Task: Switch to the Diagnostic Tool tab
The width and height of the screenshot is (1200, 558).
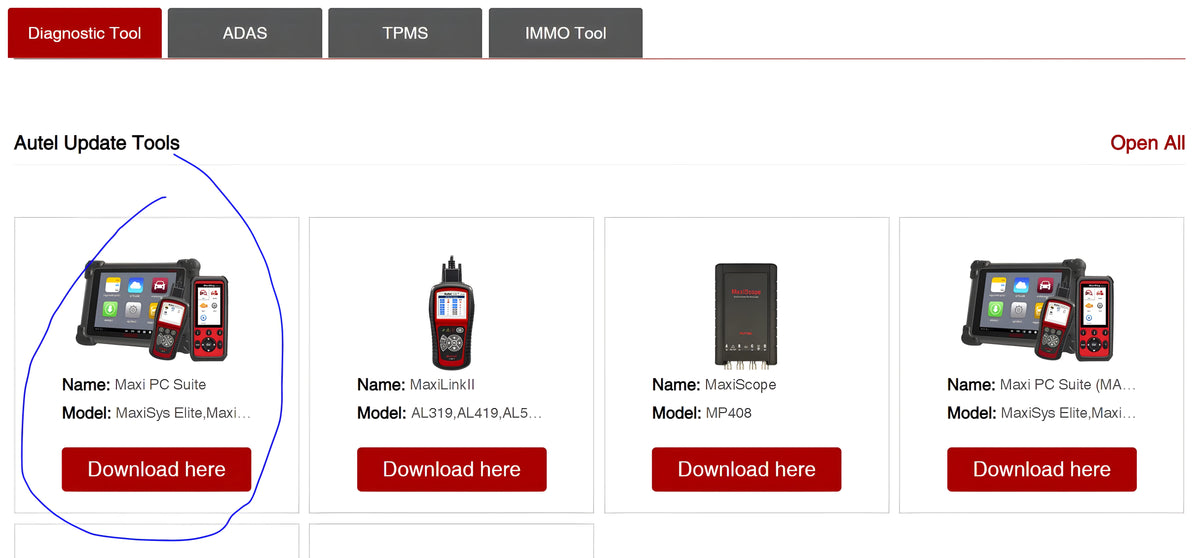Action: (85, 33)
